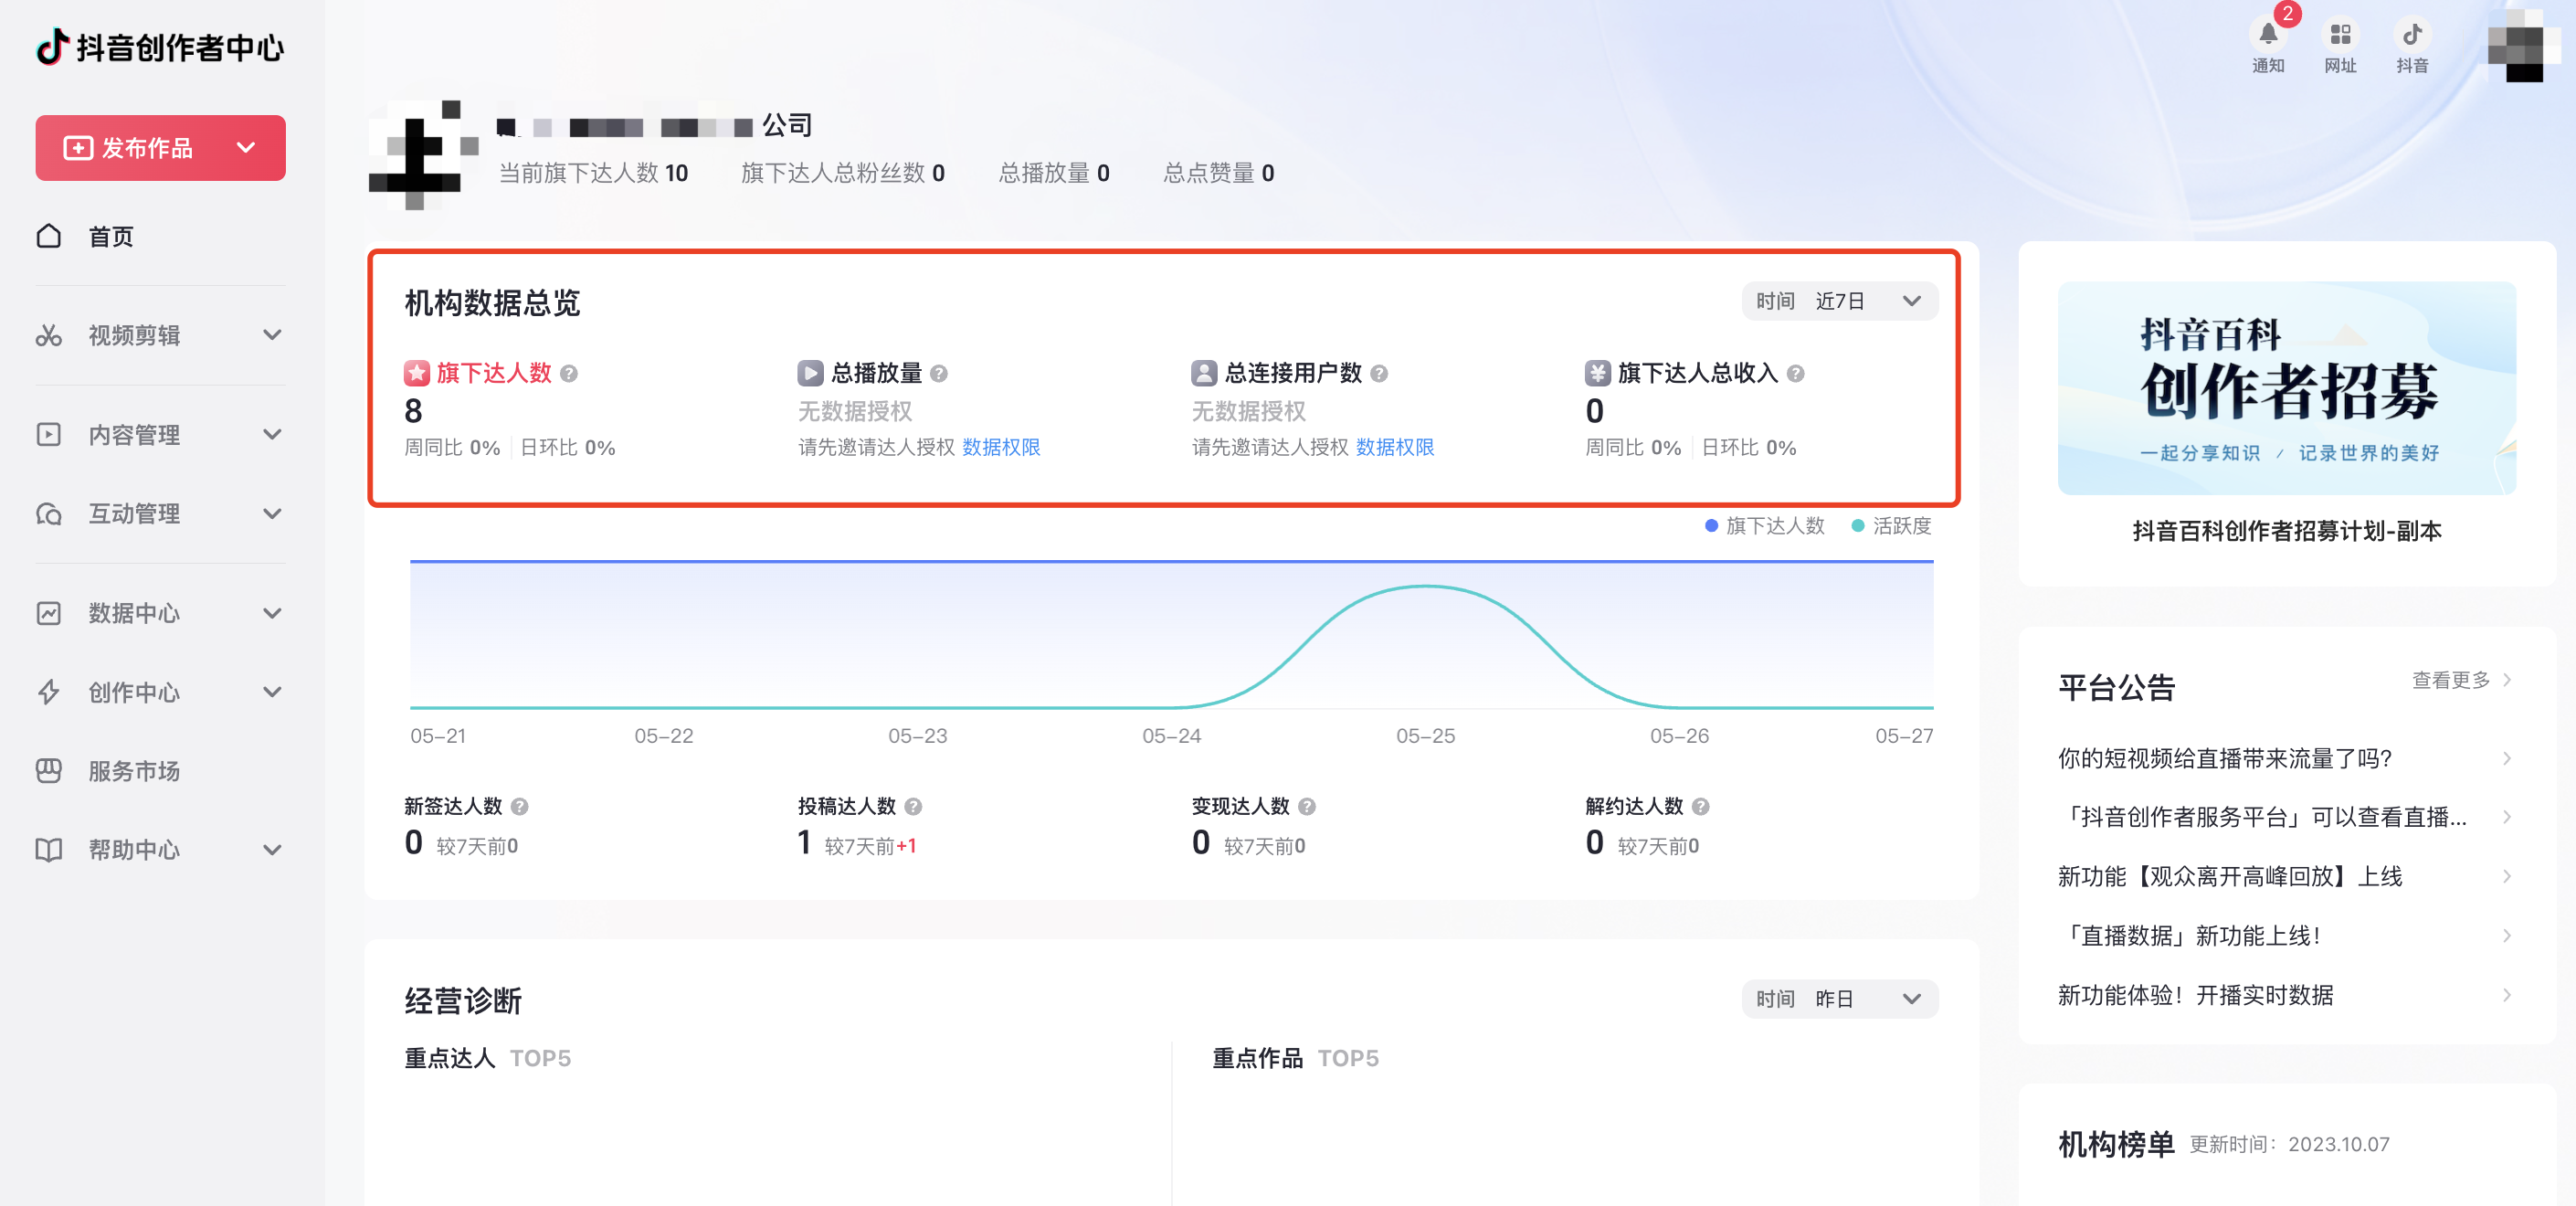Open the 网址 grid icon
2576x1206 pixels.
pos(2340,35)
